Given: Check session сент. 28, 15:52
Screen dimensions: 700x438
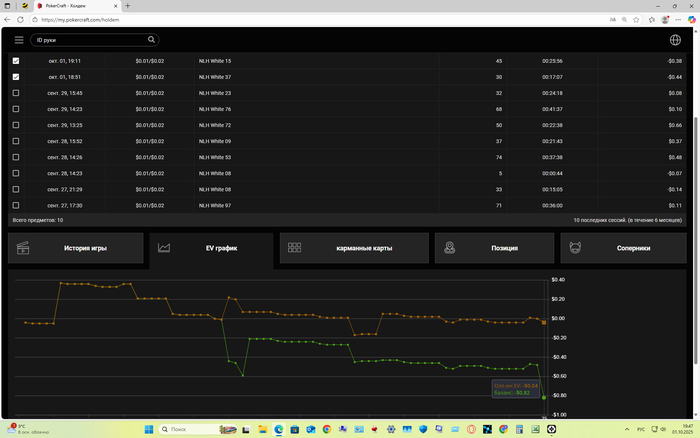Looking at the screenshot, I should (16, 141).
